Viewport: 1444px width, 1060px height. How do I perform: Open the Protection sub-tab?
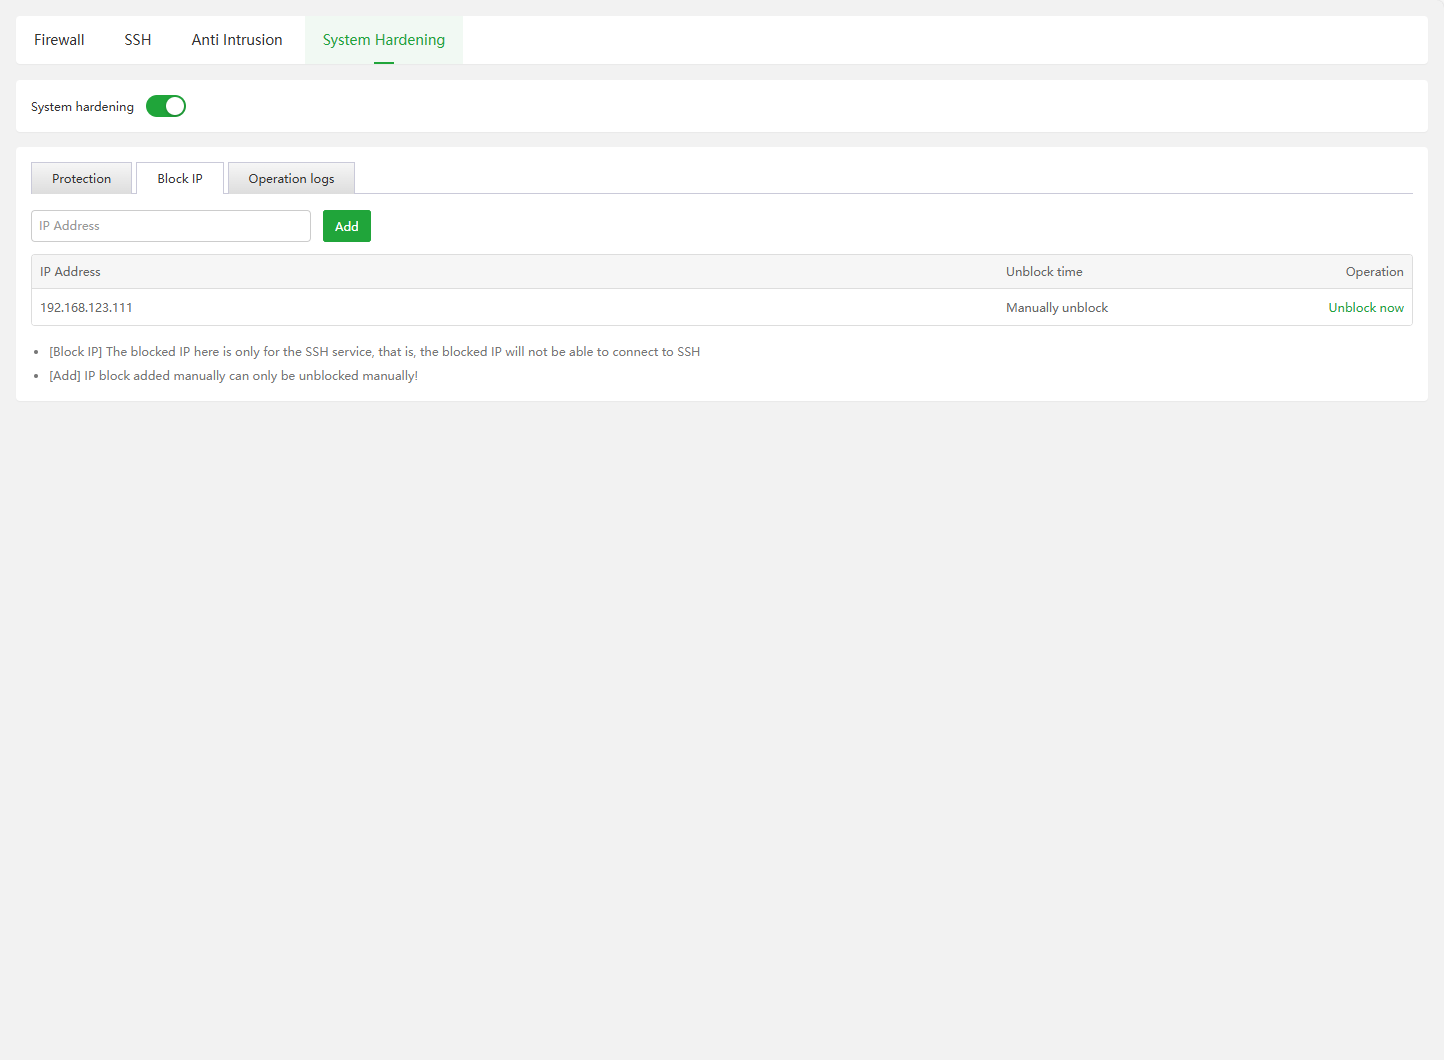click(x=82, y=178)
